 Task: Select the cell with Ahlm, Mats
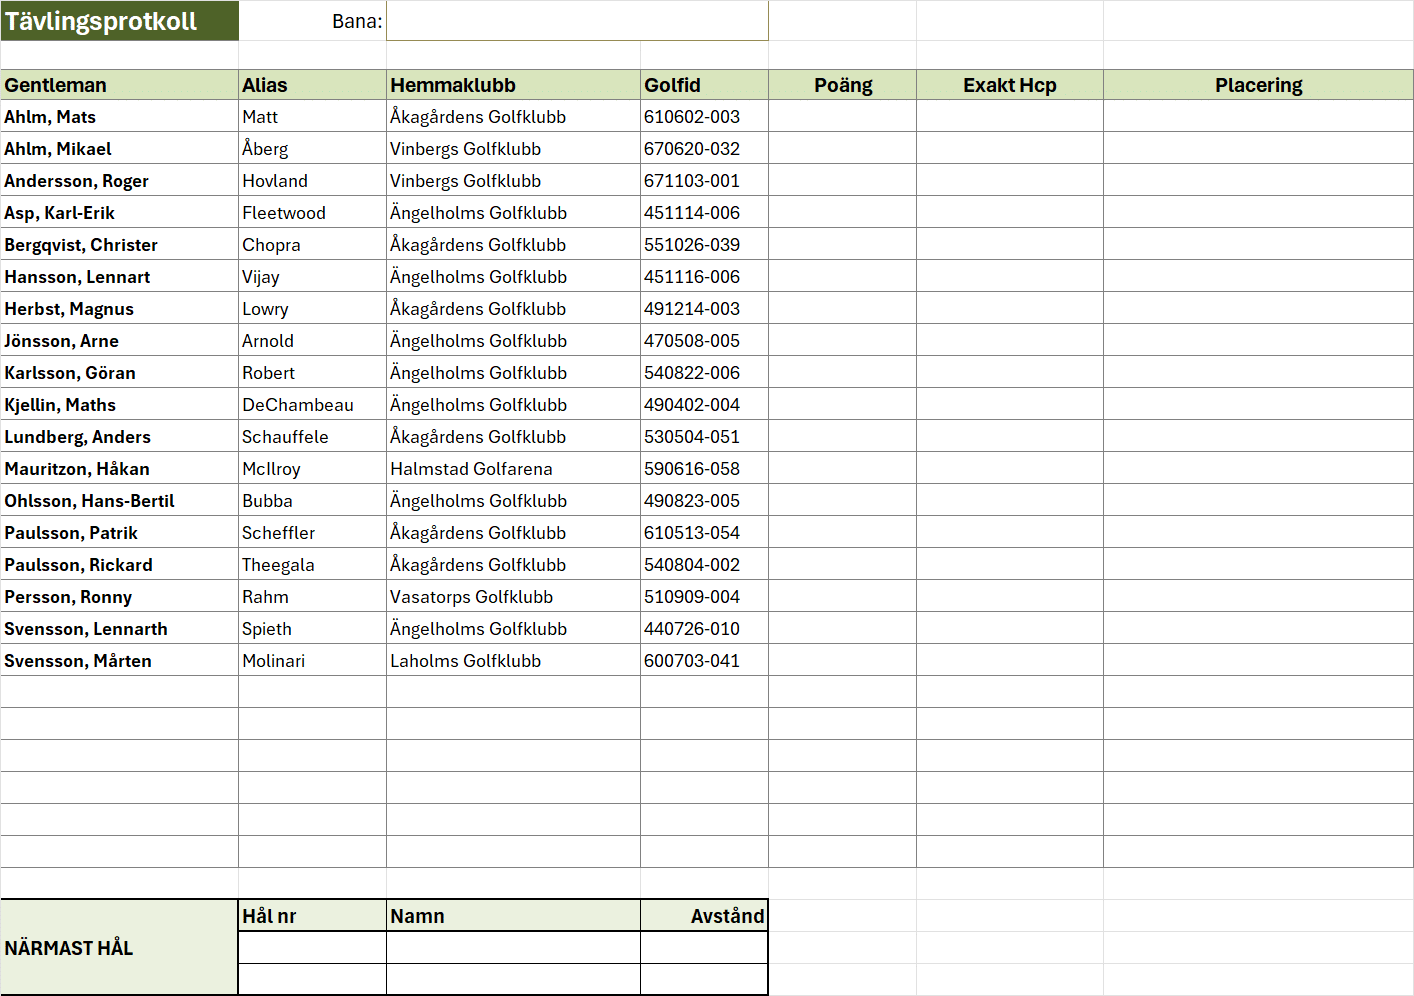[119, 117]
